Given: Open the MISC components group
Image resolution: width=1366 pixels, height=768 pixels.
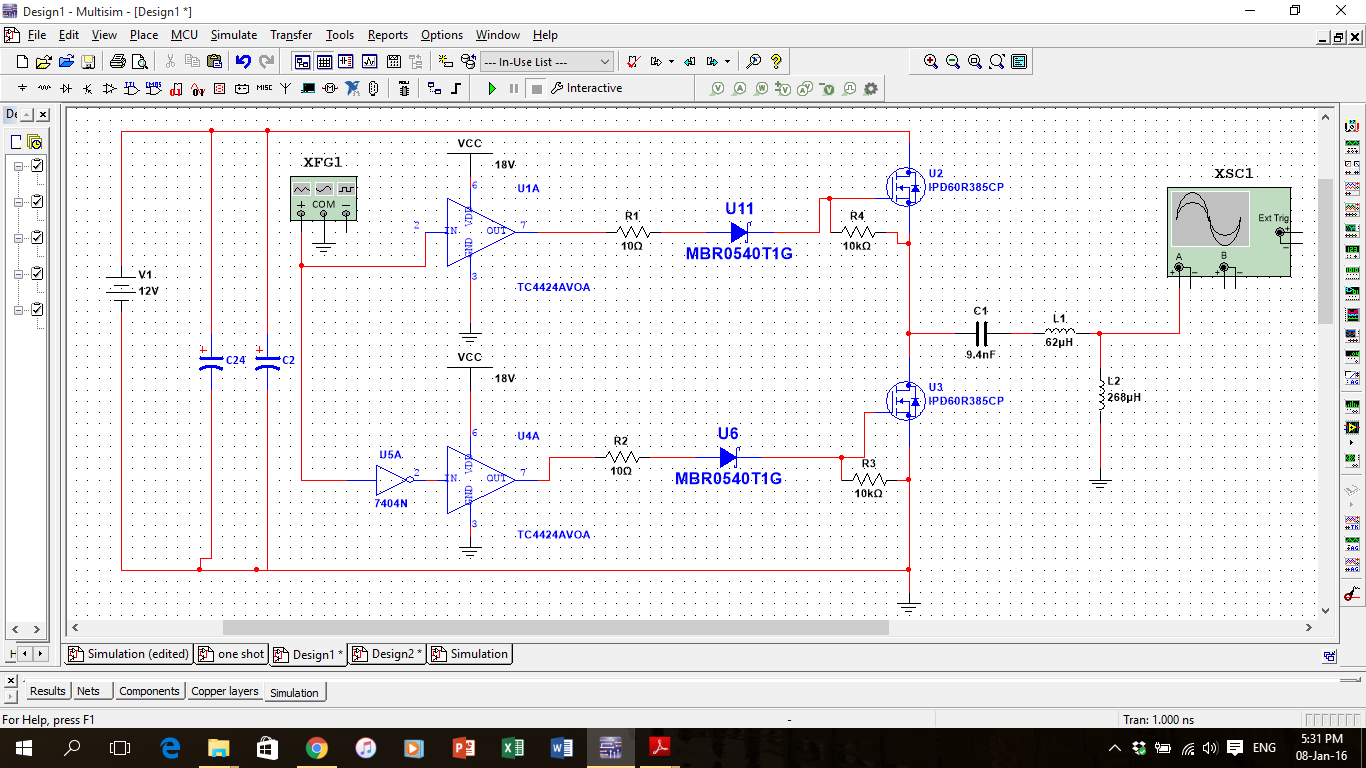Looking at the screenshot, I should 264,88.
